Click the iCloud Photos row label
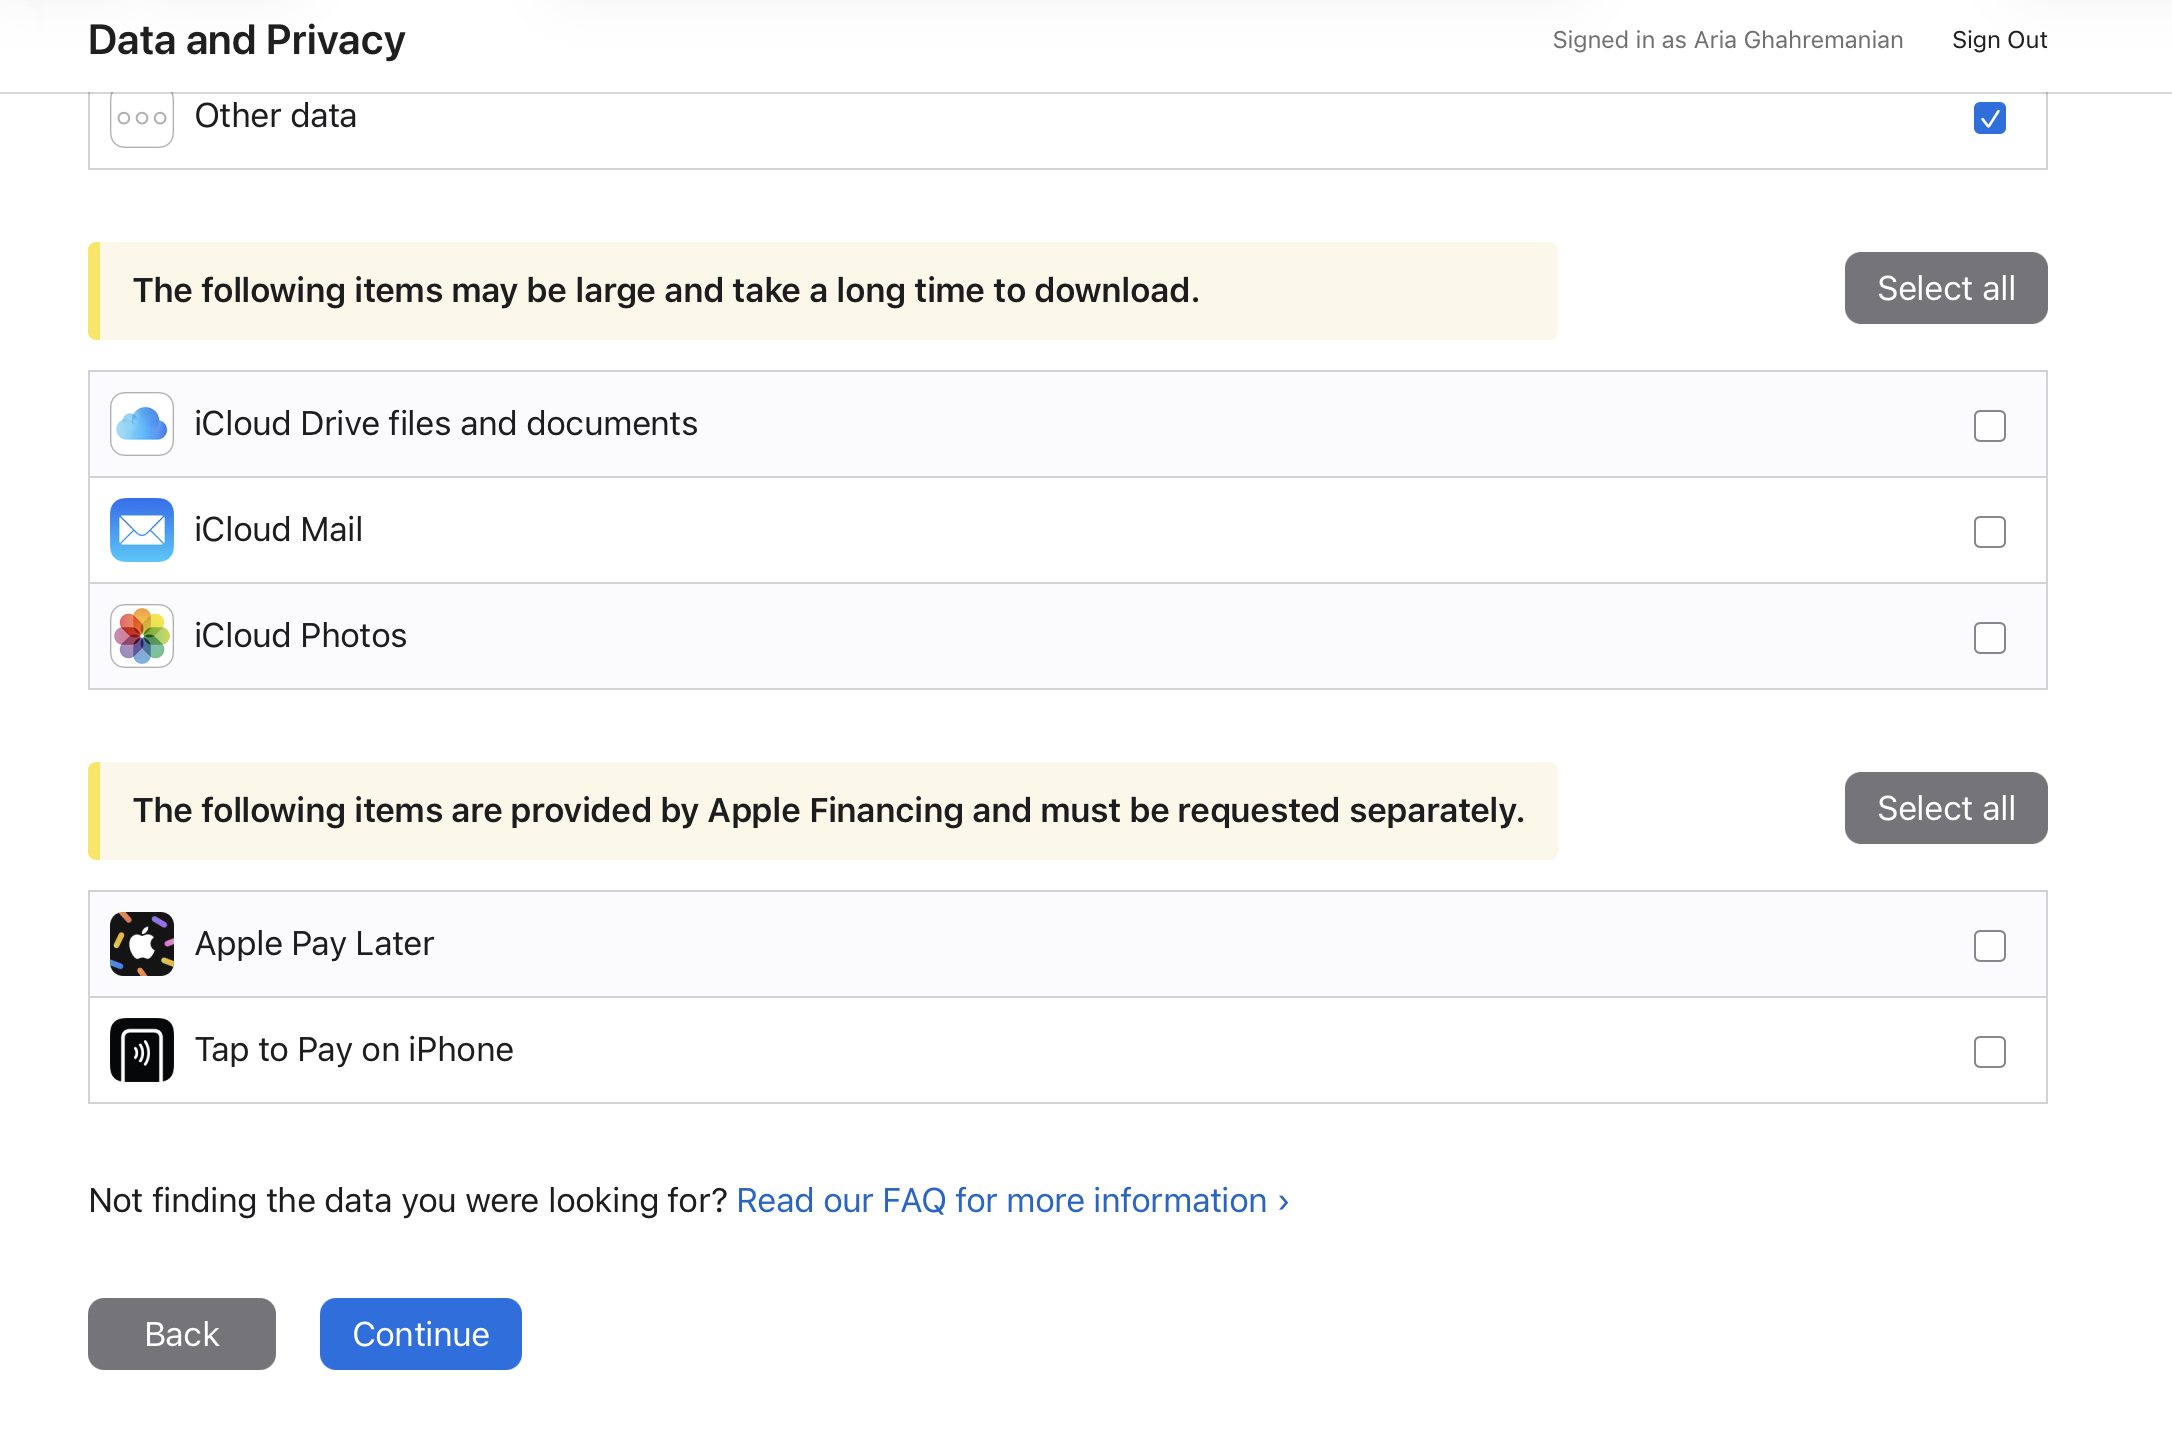This screenshot has height=1452, width=2172. click(x=300, y=636)
